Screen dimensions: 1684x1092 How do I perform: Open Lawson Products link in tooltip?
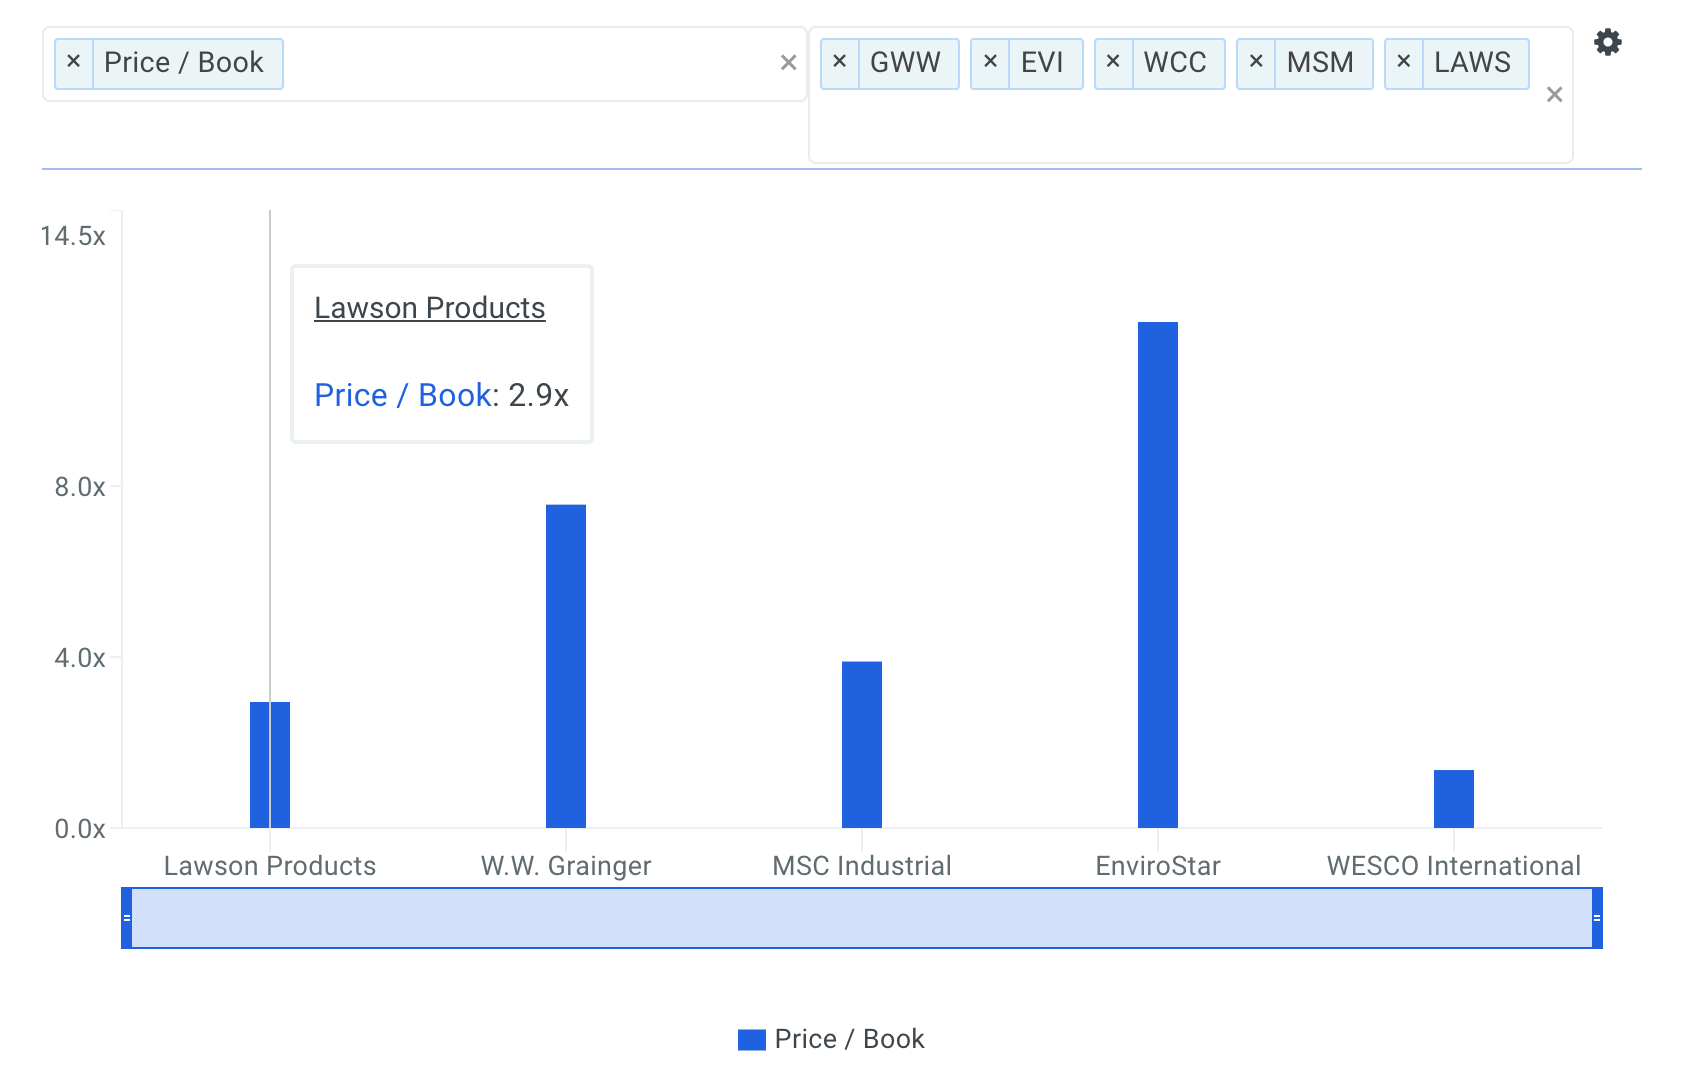(x=430, y=308)
